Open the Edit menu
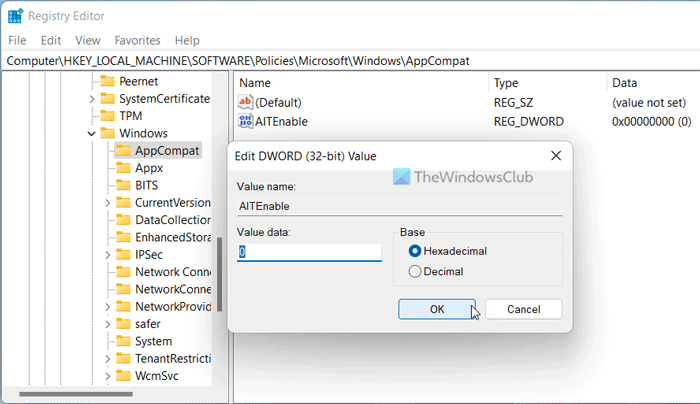 click(x=51, y=40)
